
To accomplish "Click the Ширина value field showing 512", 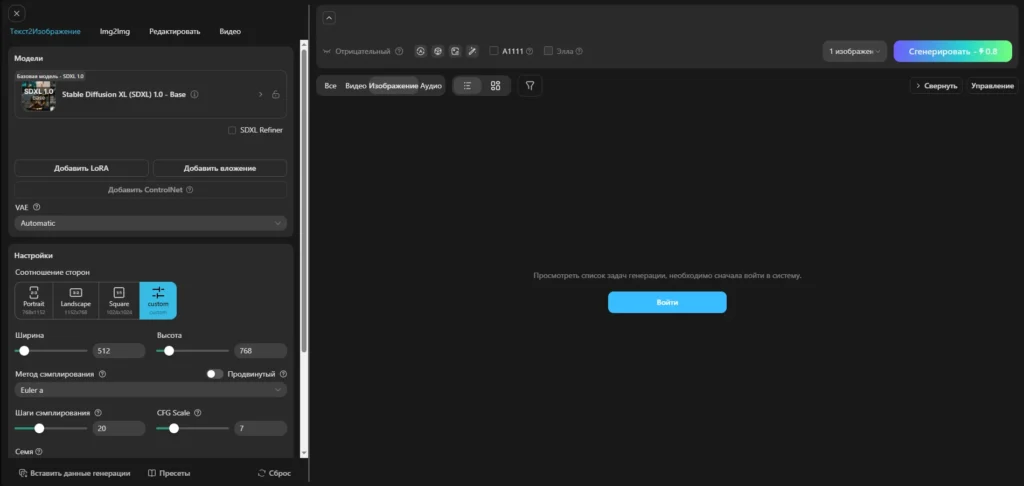I will (x=119, y=351).
